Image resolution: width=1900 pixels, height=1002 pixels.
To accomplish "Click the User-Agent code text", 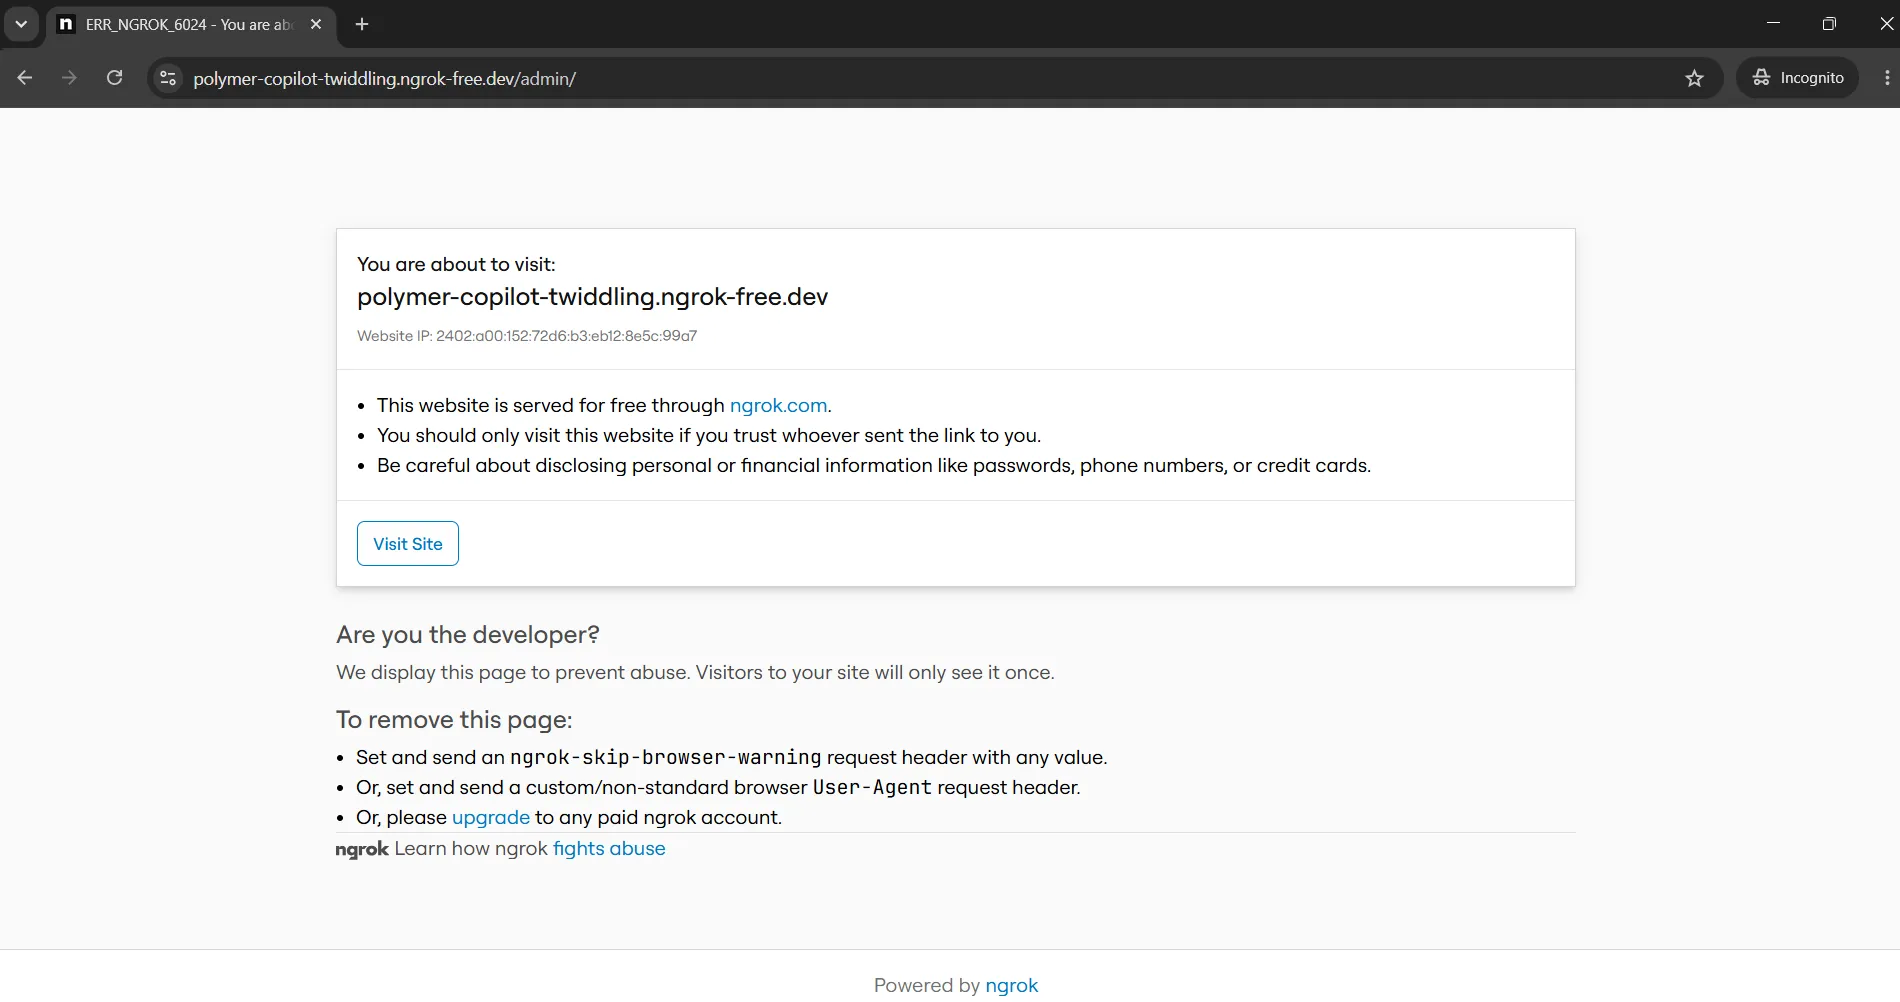I will 872,787.
